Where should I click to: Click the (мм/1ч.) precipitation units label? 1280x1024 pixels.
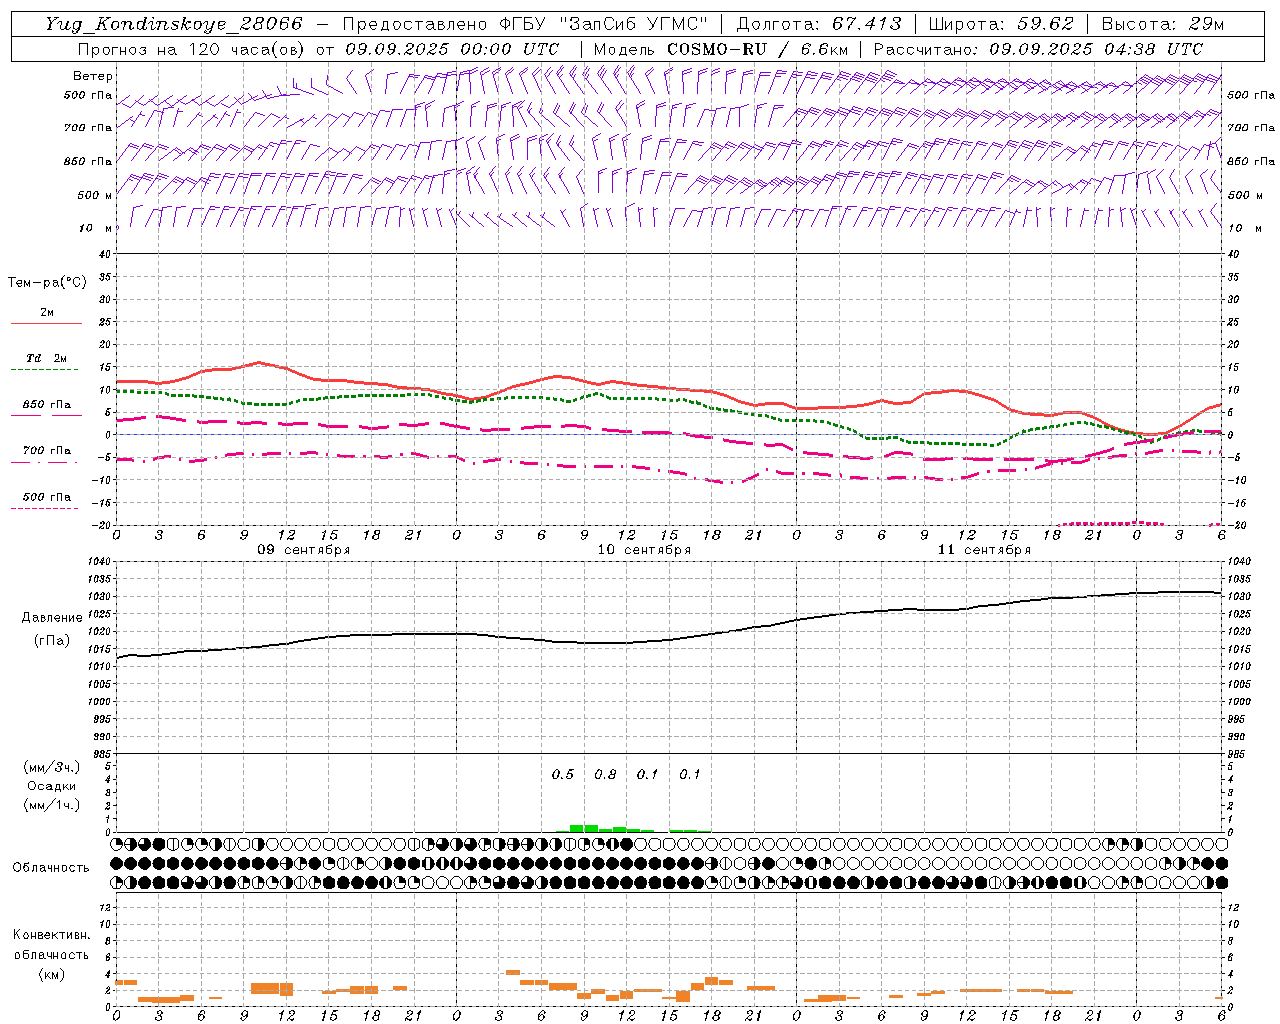tap(52, 805)
